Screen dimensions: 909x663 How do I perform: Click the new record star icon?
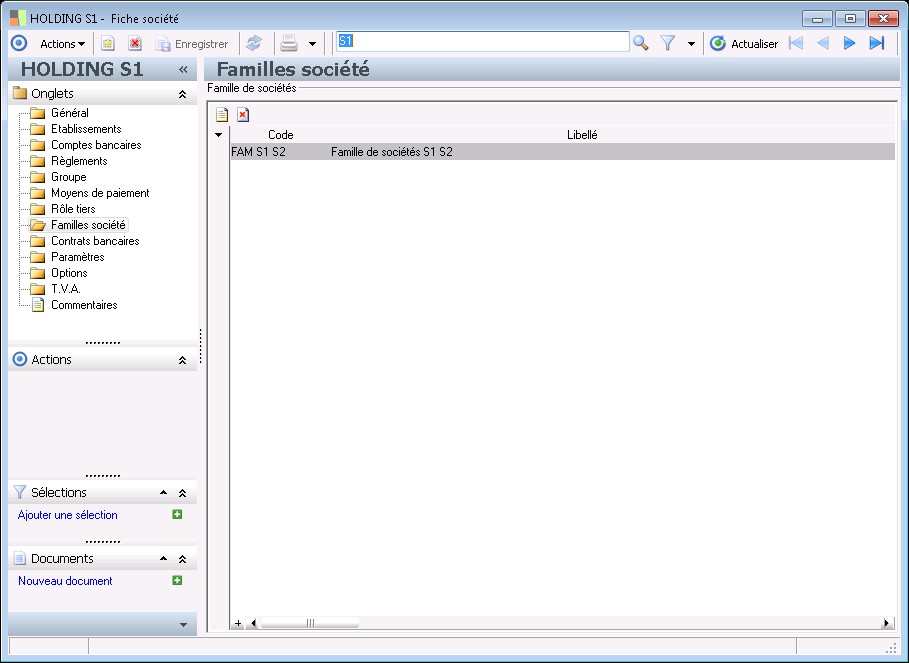(x=108, y=43)
